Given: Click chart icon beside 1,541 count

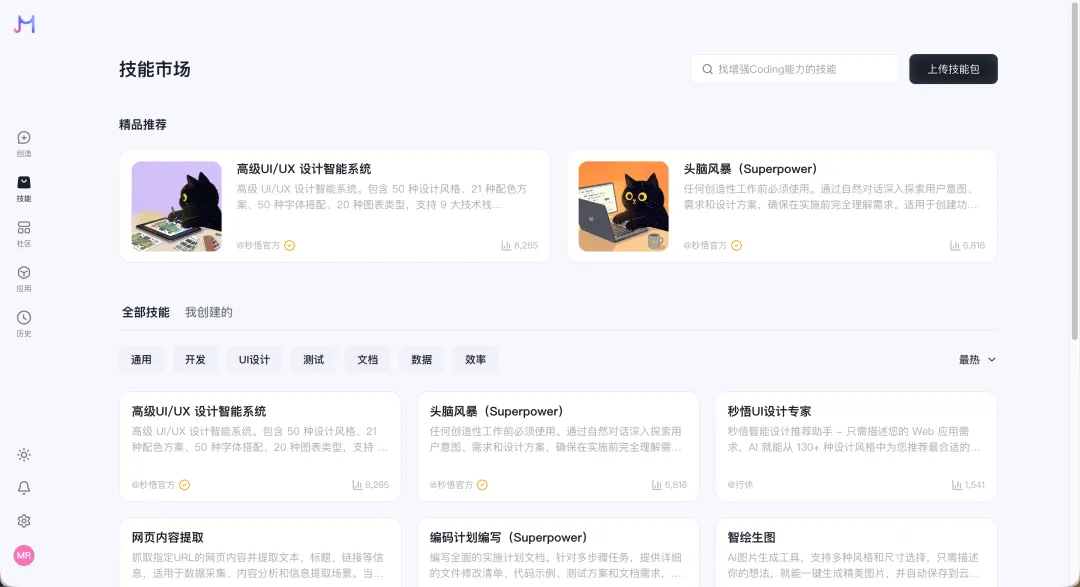Looking at the screenshot, I should click(x=957, y=485).
